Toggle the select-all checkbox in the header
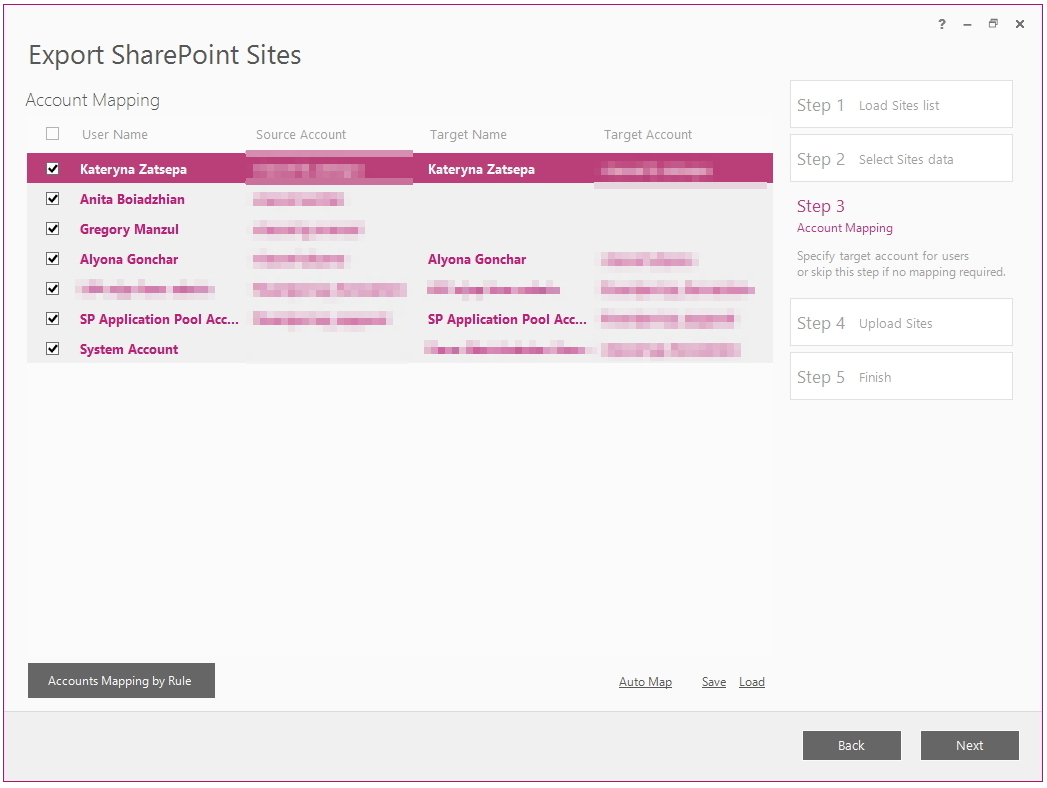Screen dimensions: 1047x788 tap(53, 134)
